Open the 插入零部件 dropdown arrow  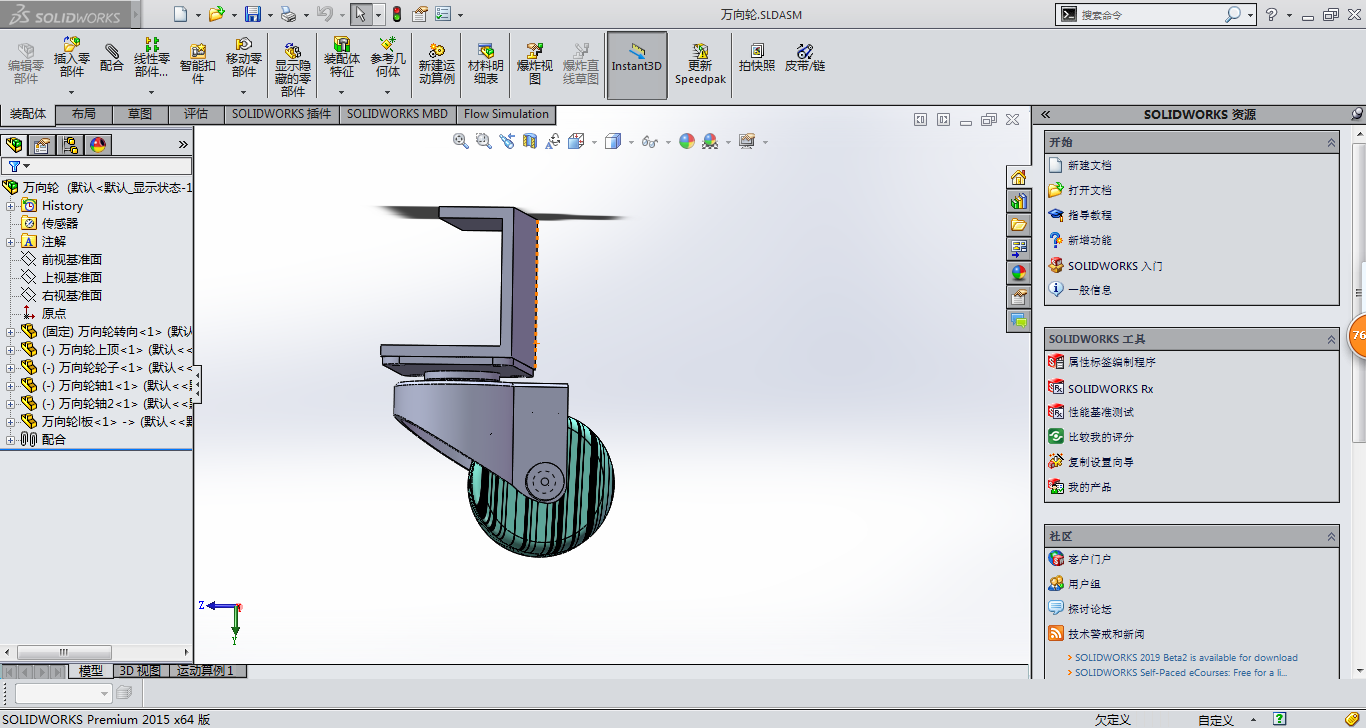[71, 92]
